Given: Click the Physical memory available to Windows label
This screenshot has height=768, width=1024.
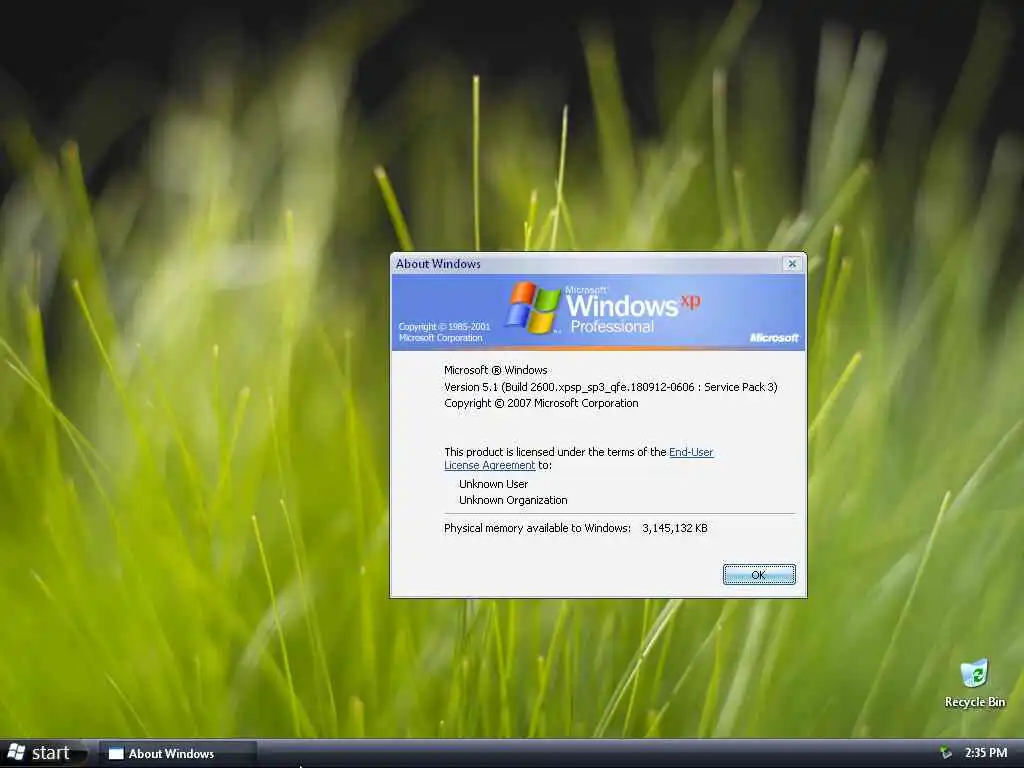Looking at the screenshot, I should (x=537, y=528).
